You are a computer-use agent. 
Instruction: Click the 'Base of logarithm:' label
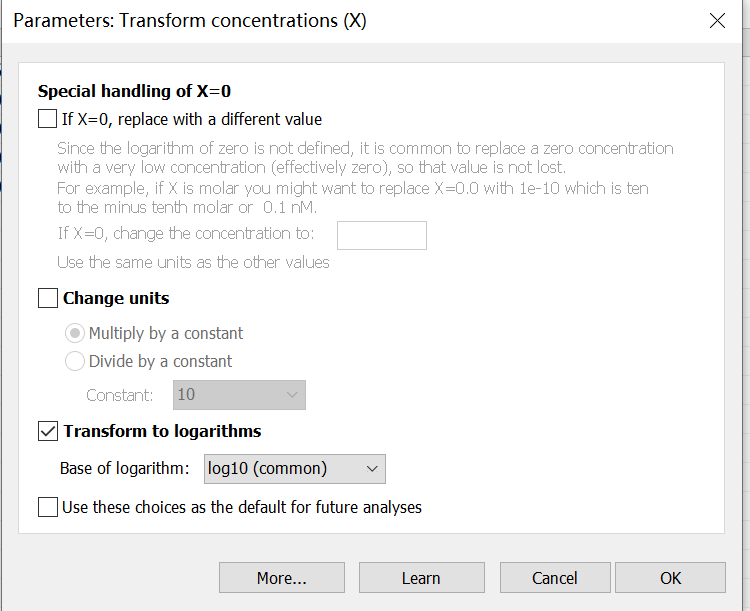(126, 468)
